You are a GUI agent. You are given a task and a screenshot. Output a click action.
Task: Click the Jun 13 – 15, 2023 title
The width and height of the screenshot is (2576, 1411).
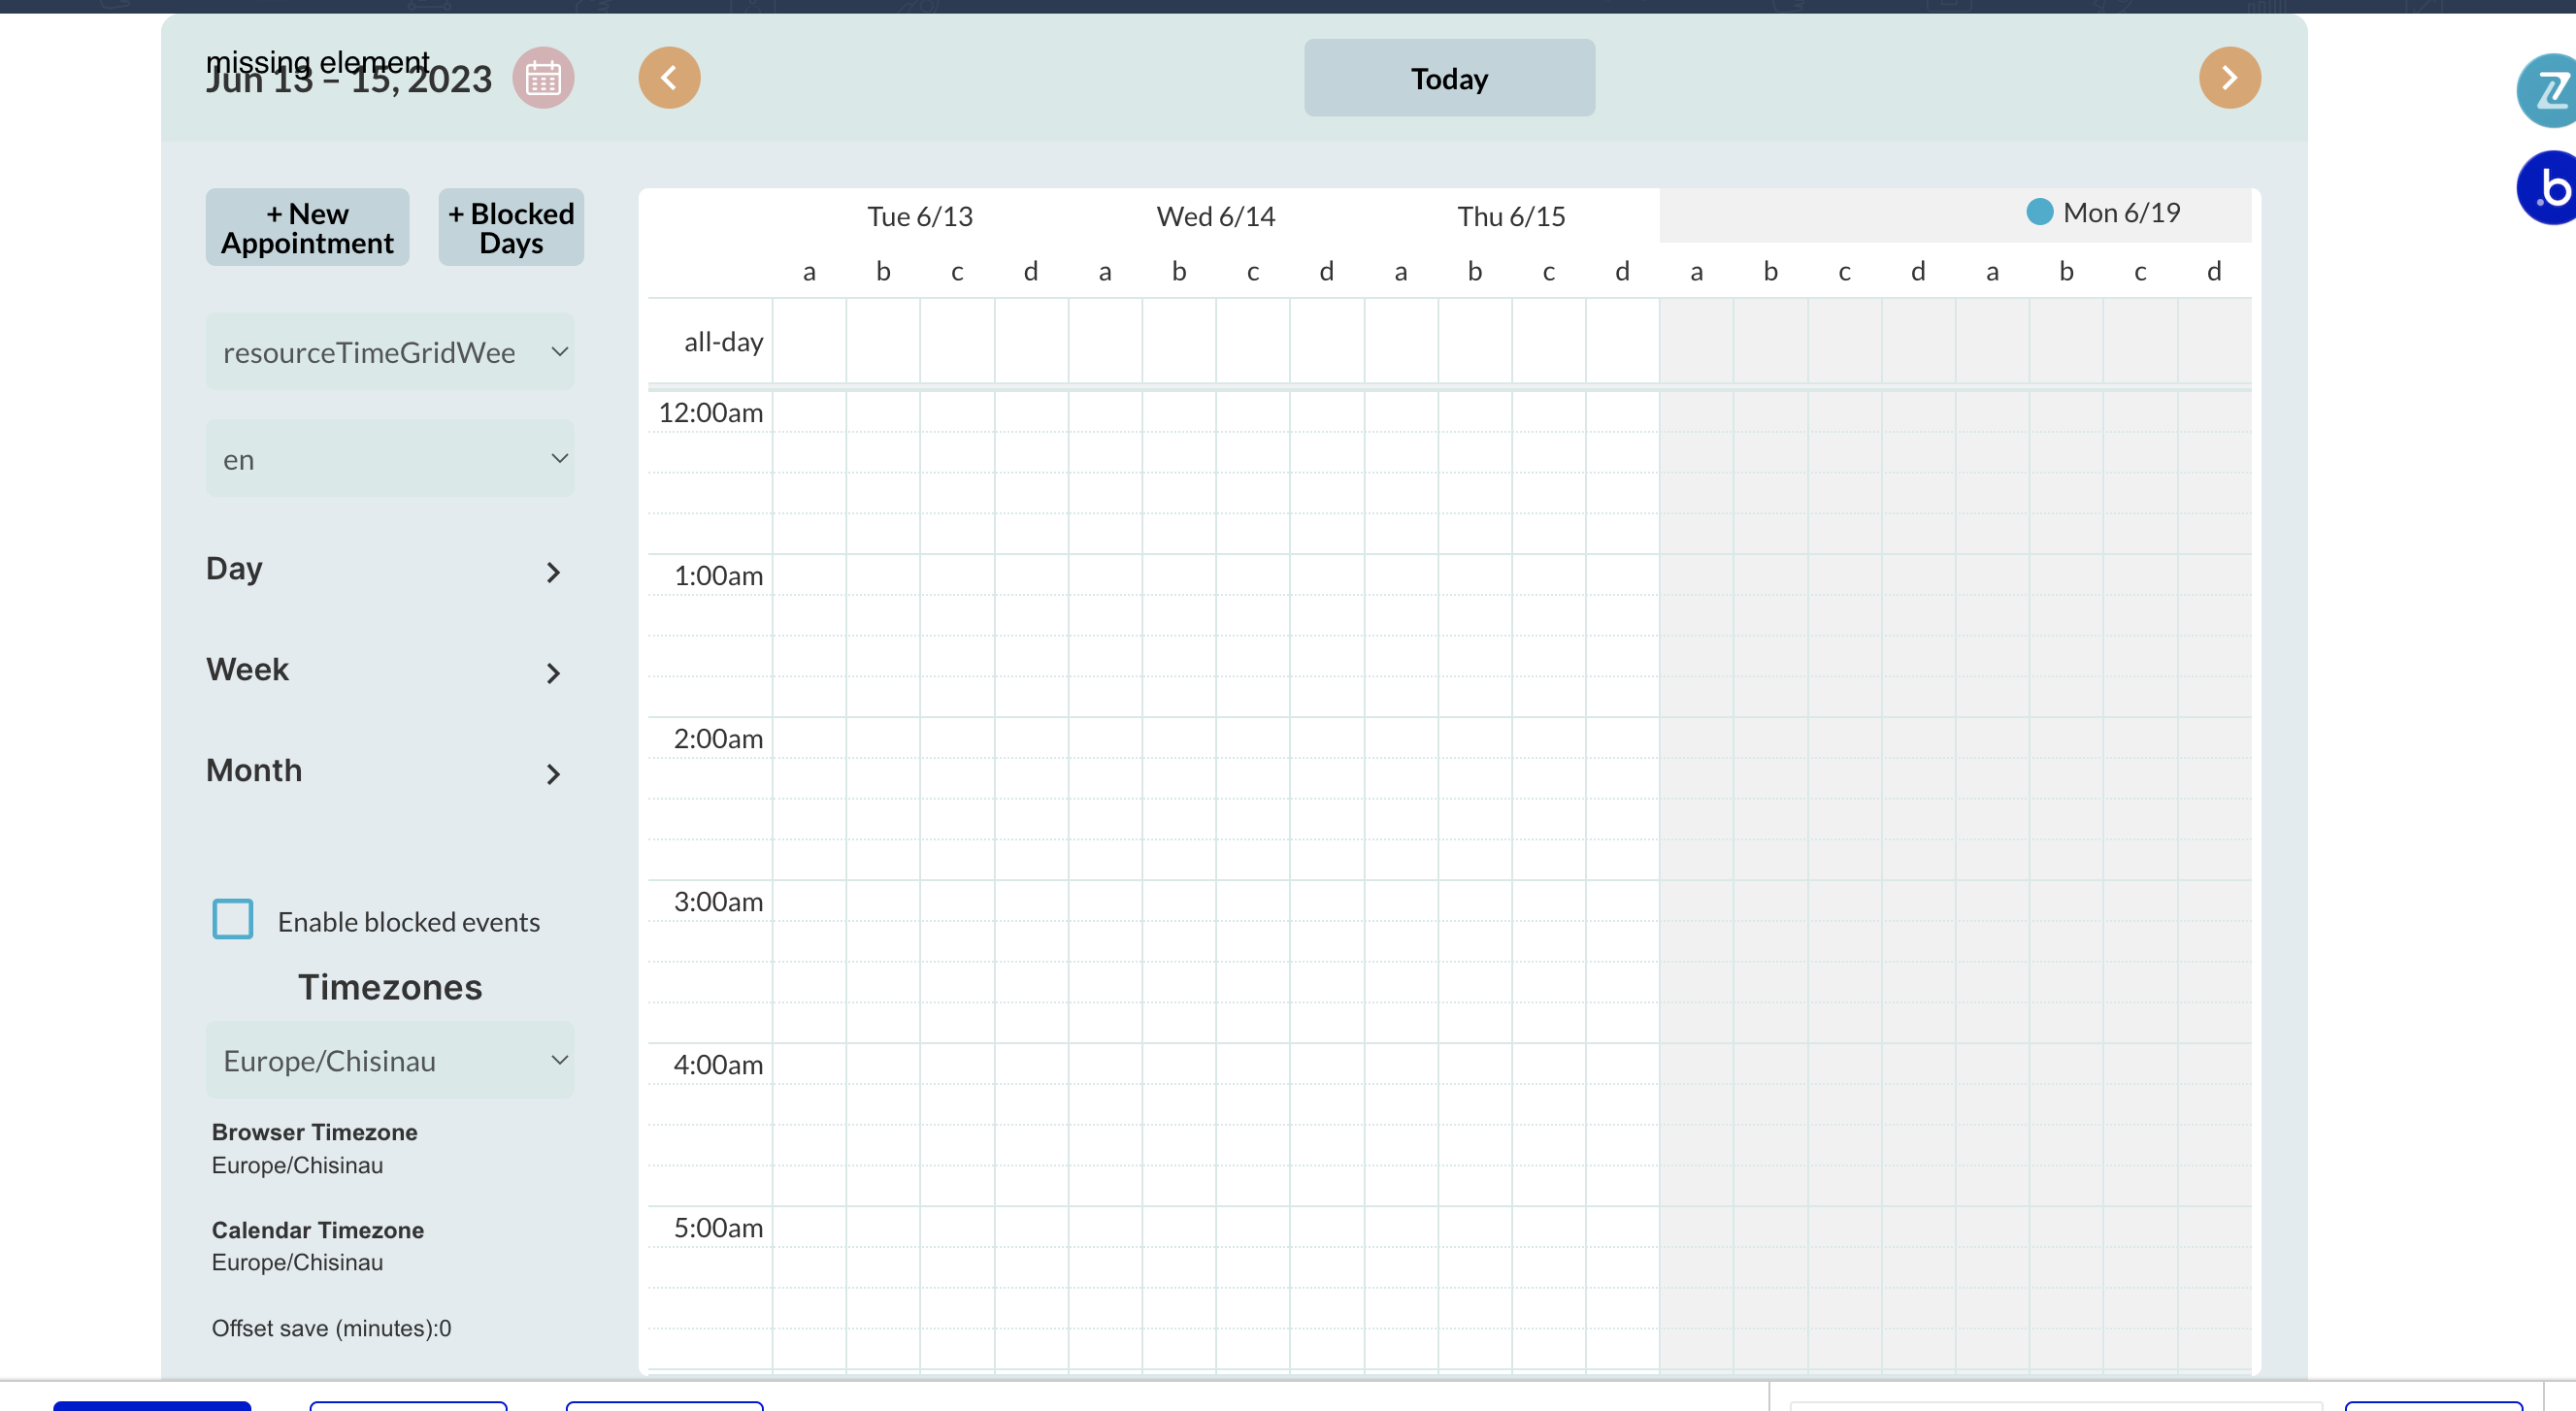point(349,80)
